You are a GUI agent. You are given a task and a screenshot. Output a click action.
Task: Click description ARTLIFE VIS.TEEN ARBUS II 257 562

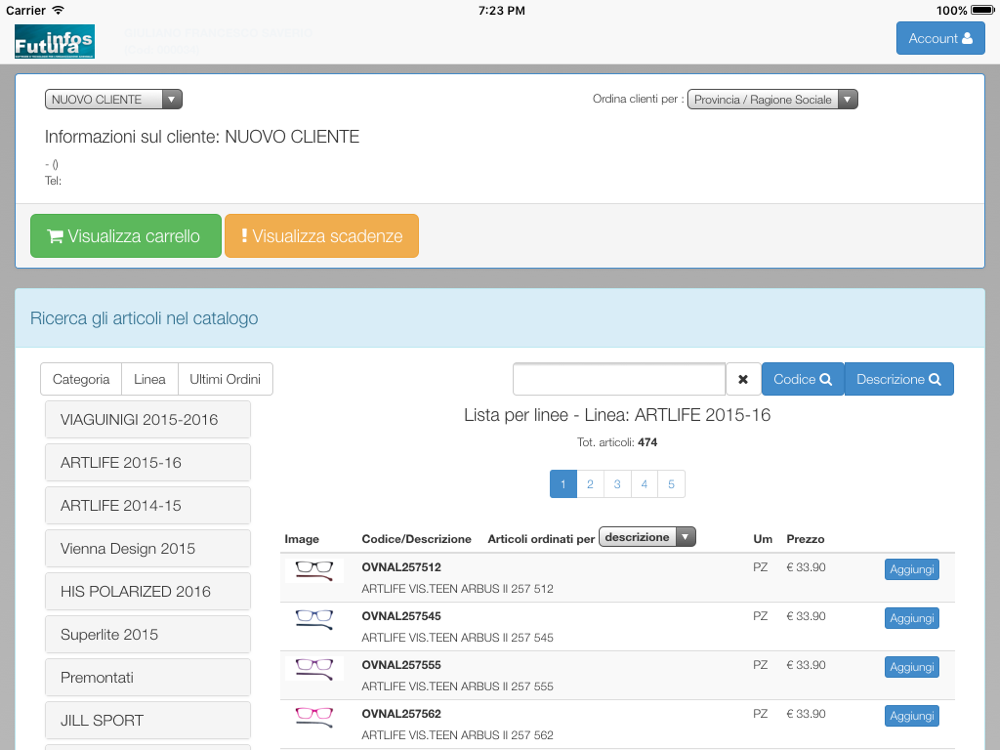coord(457,735)
